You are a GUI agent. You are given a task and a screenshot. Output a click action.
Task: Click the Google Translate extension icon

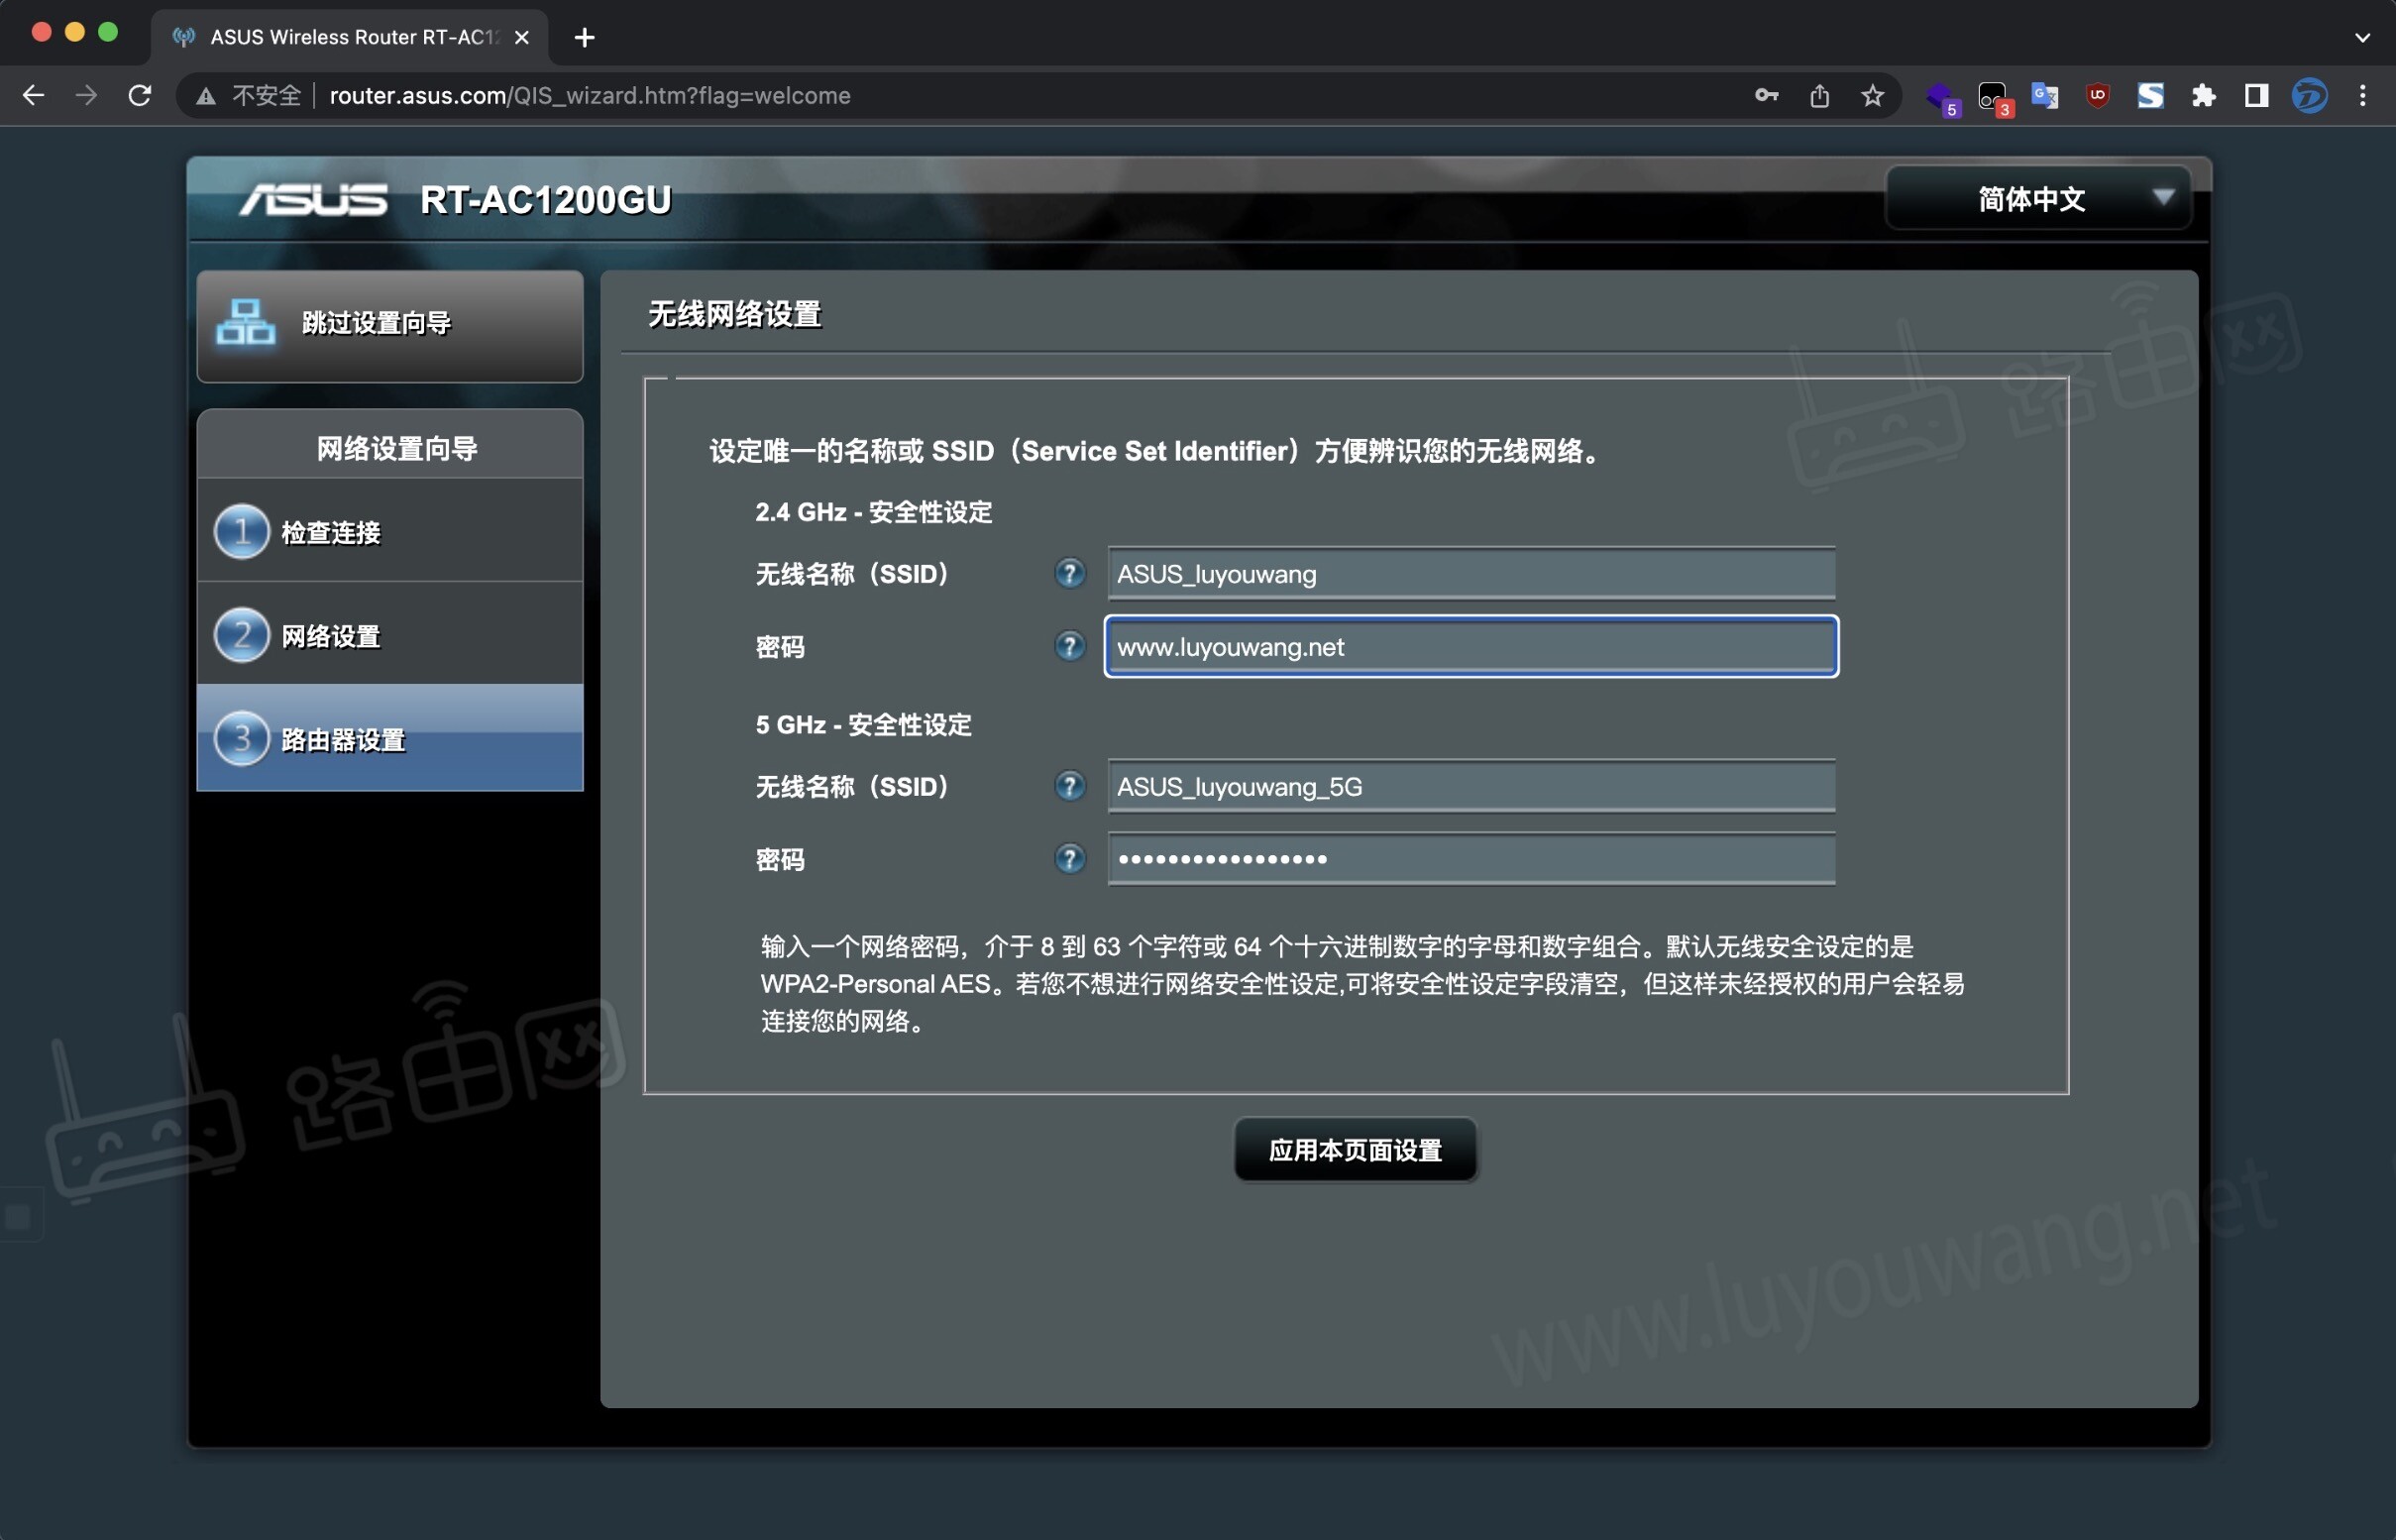coord(2044,96)
